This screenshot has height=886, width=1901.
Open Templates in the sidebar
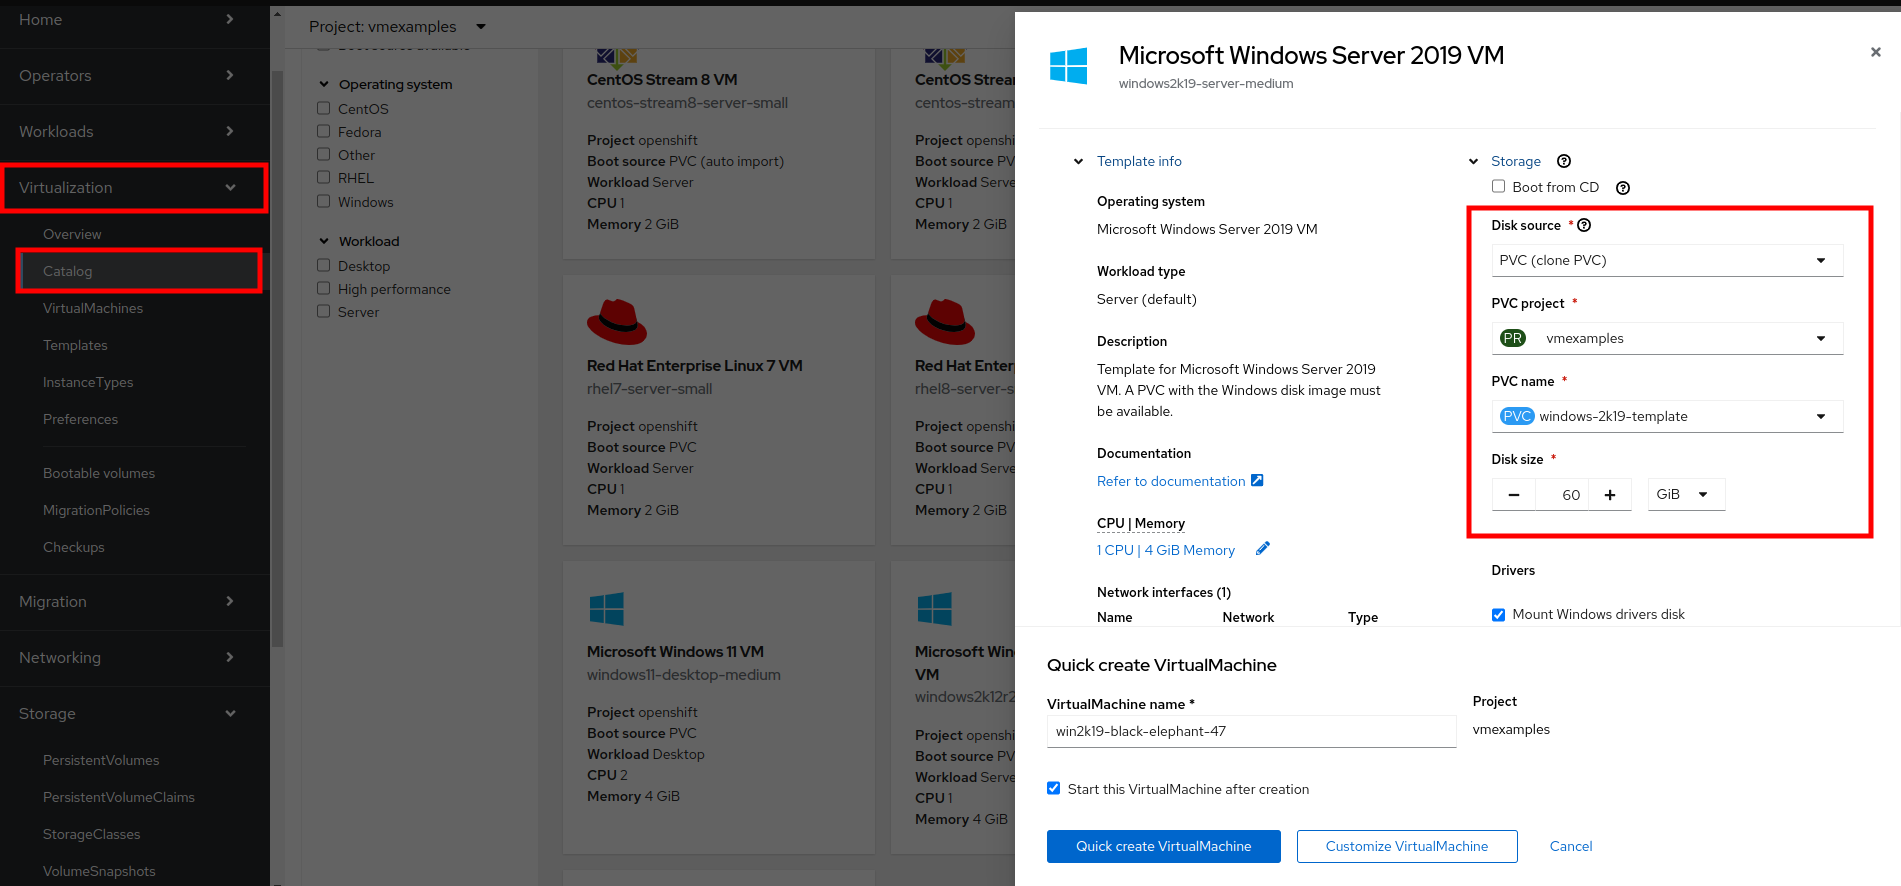click(x=75, y=345)
